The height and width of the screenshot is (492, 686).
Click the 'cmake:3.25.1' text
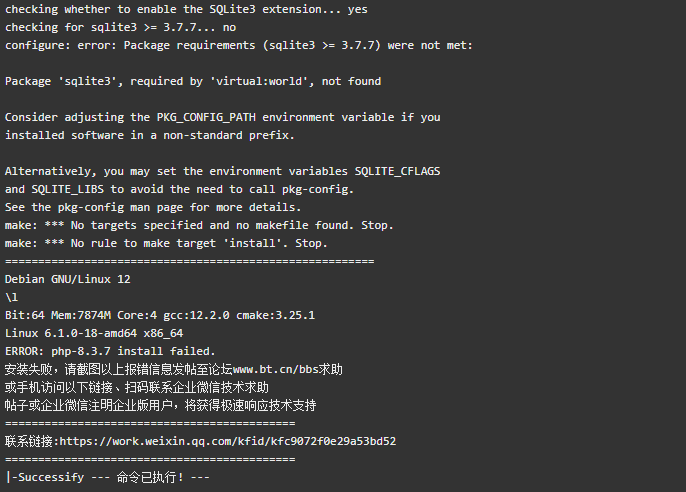coord(276,315)
